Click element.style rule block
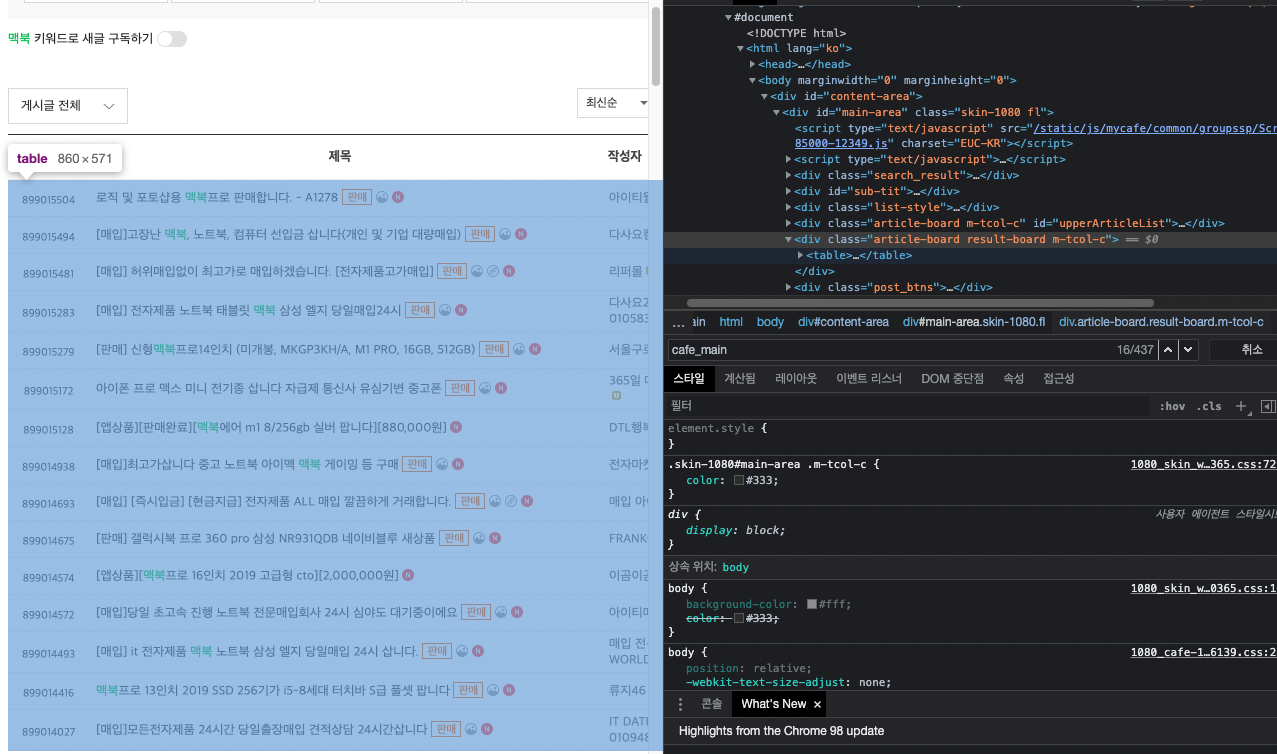The height and width of the screenshot is (754, 1277). pyautogui.click(x=970, y=436)
